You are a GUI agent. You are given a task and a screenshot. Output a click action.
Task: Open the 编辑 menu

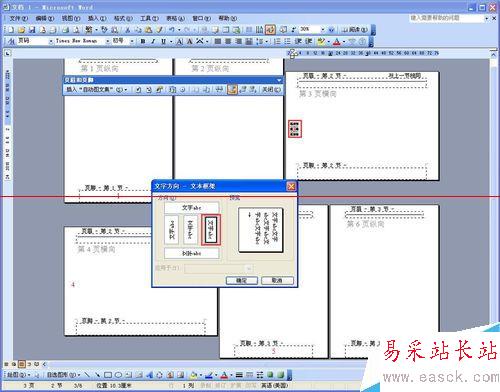coord(45,18)
